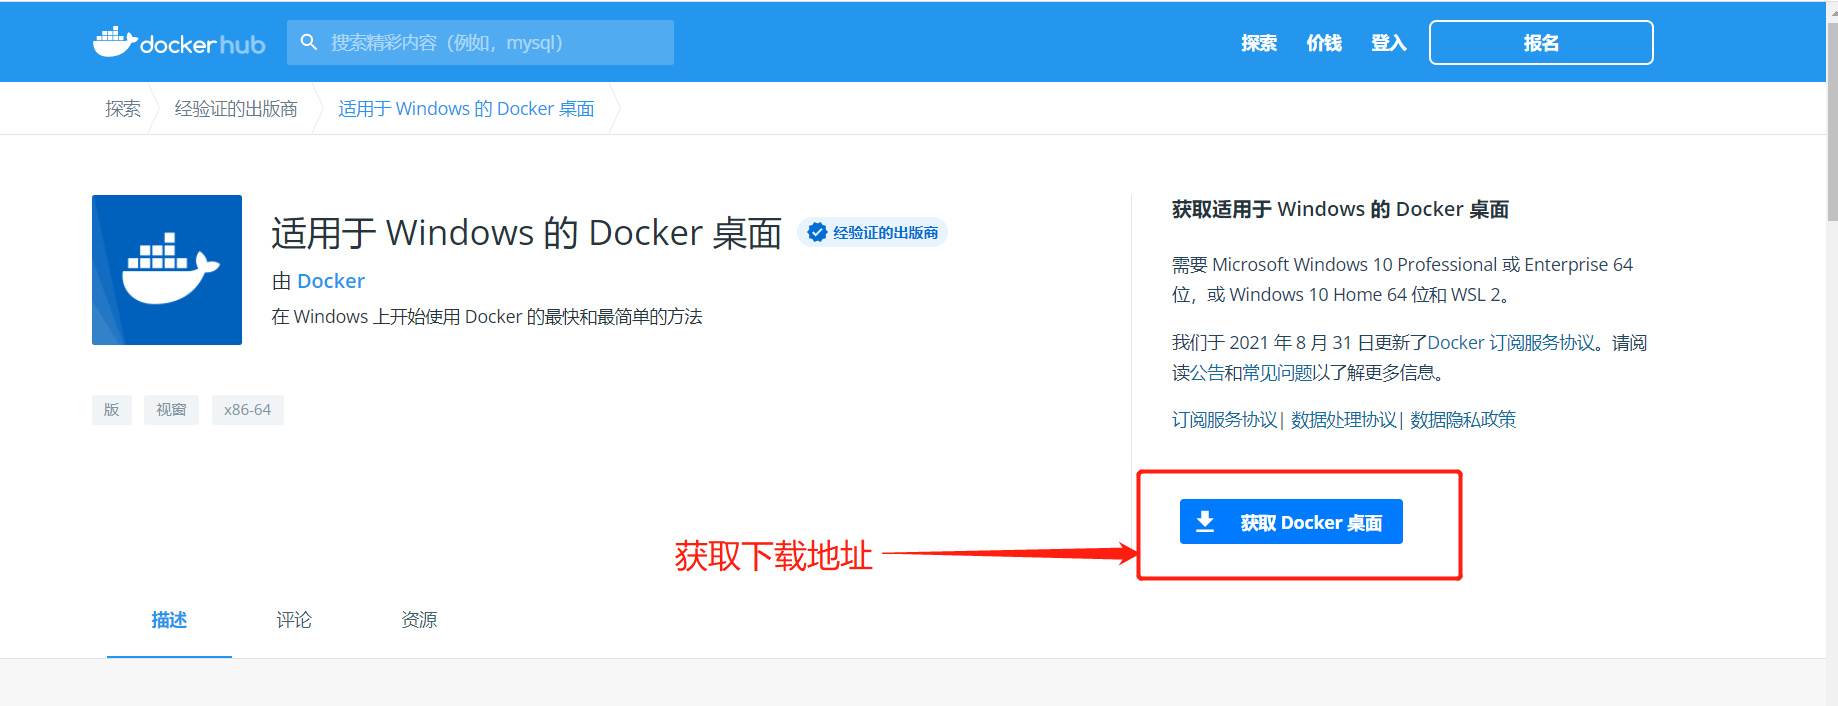Click the download arrow icon on button
1838x706 pixels.
click(x=1205, y=521)
